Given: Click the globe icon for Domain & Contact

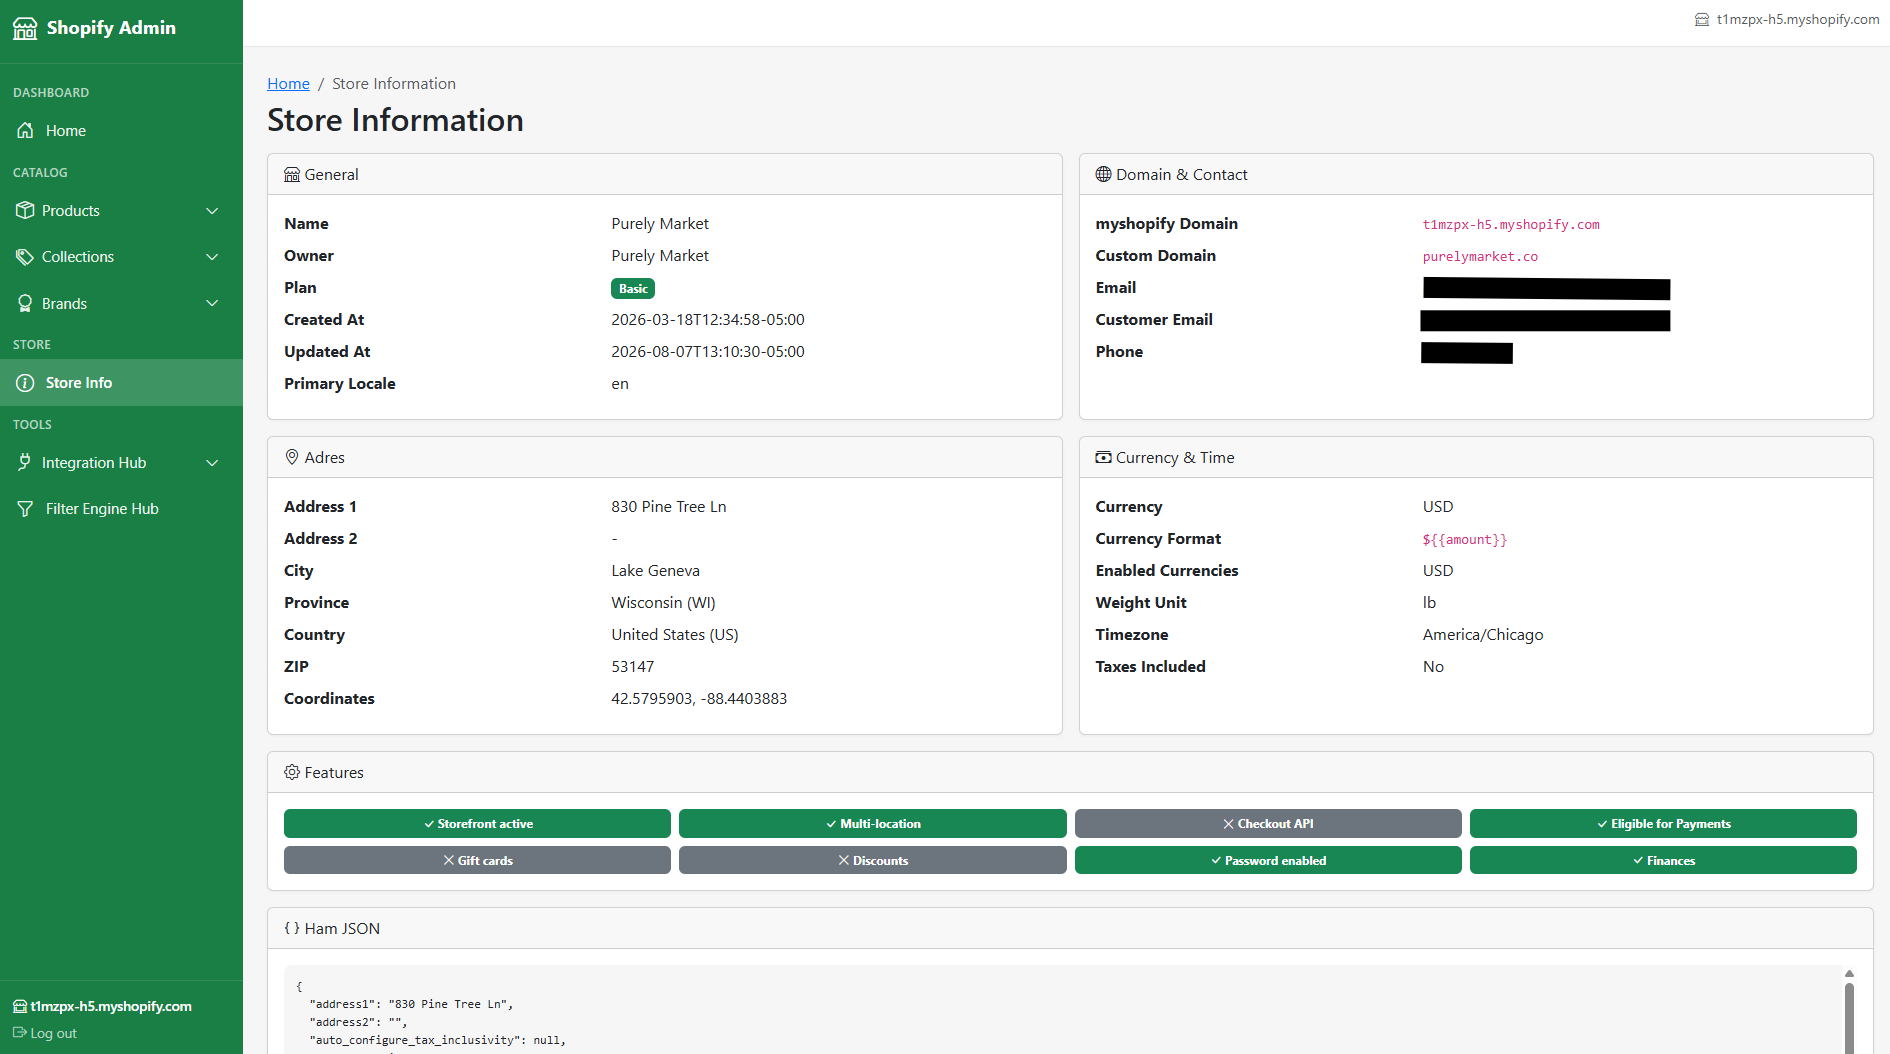Looking at the screenshot, I should (x=1103, y=175).
